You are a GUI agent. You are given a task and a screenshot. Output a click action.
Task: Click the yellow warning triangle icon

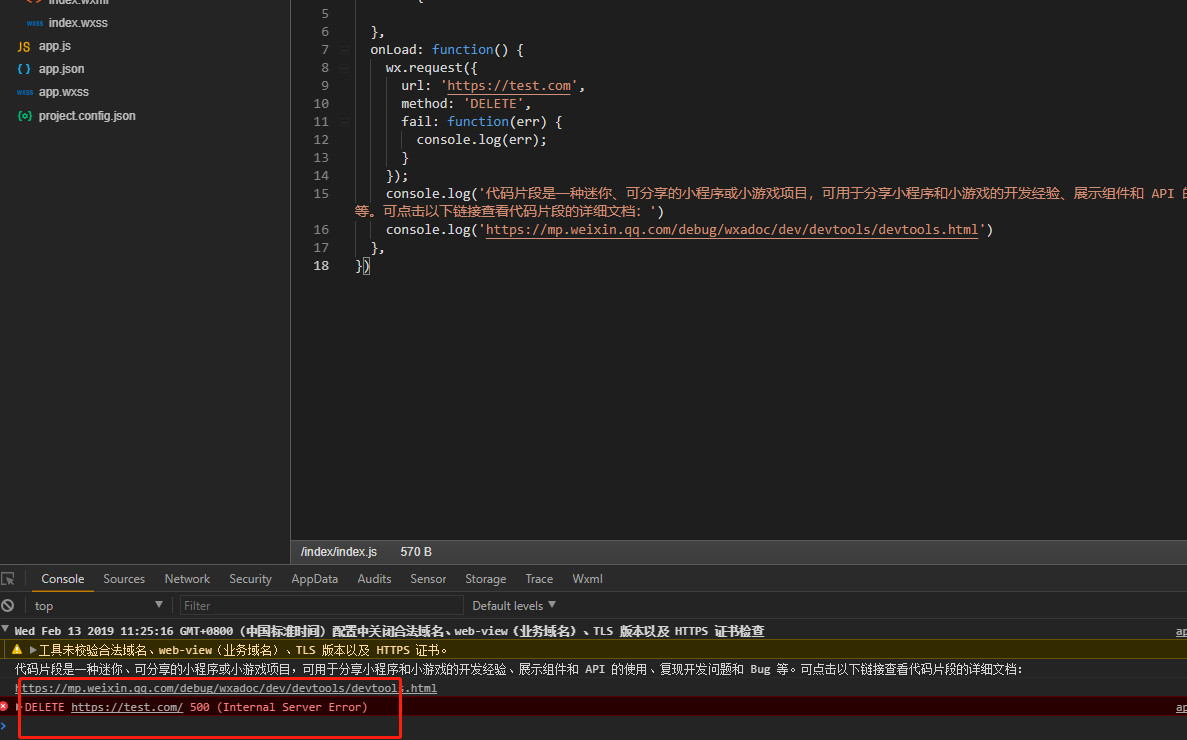pyautogui.click(x=17, y=649)
